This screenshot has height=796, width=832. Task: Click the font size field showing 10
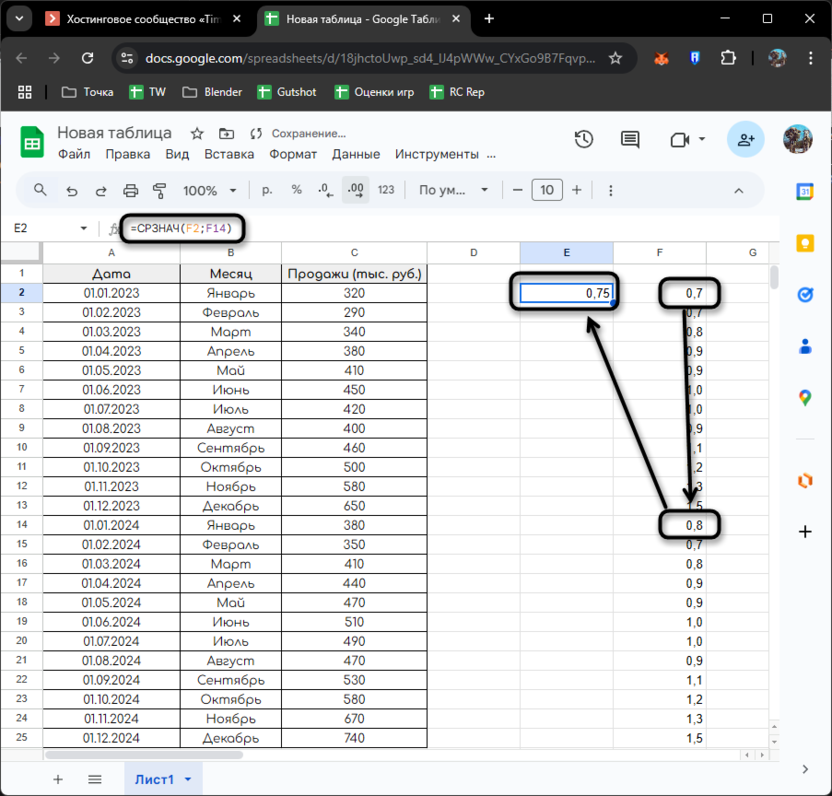(x=546, y=190)
